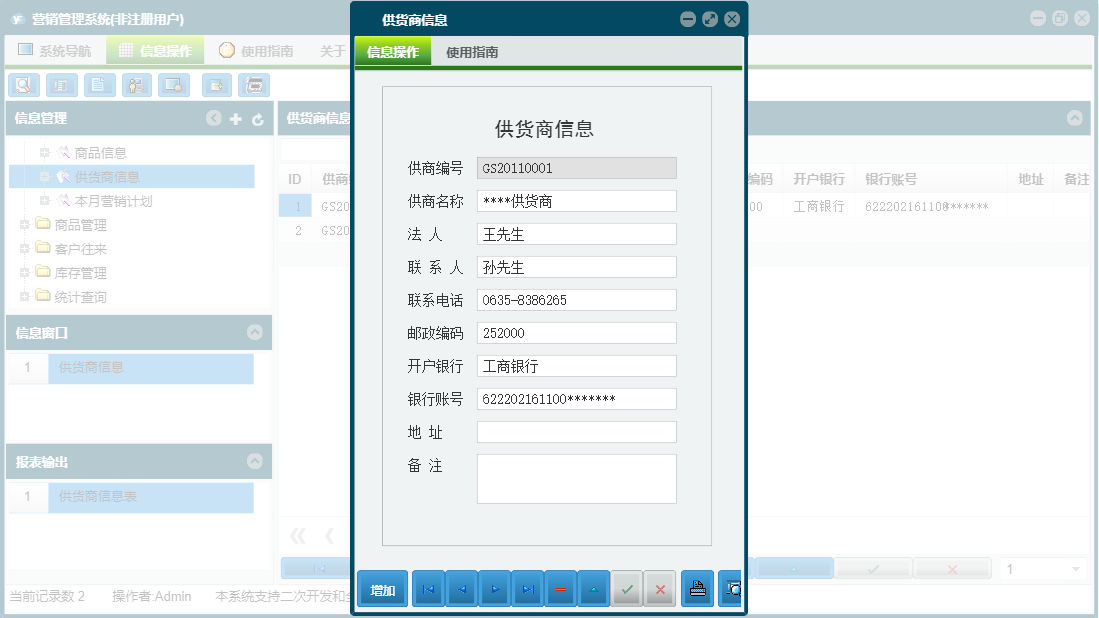This screenshot has height=618, width=1099.
Task: Expand the 供货商信息 tree node
Action: pyautogui.click(x=44, y=177)
